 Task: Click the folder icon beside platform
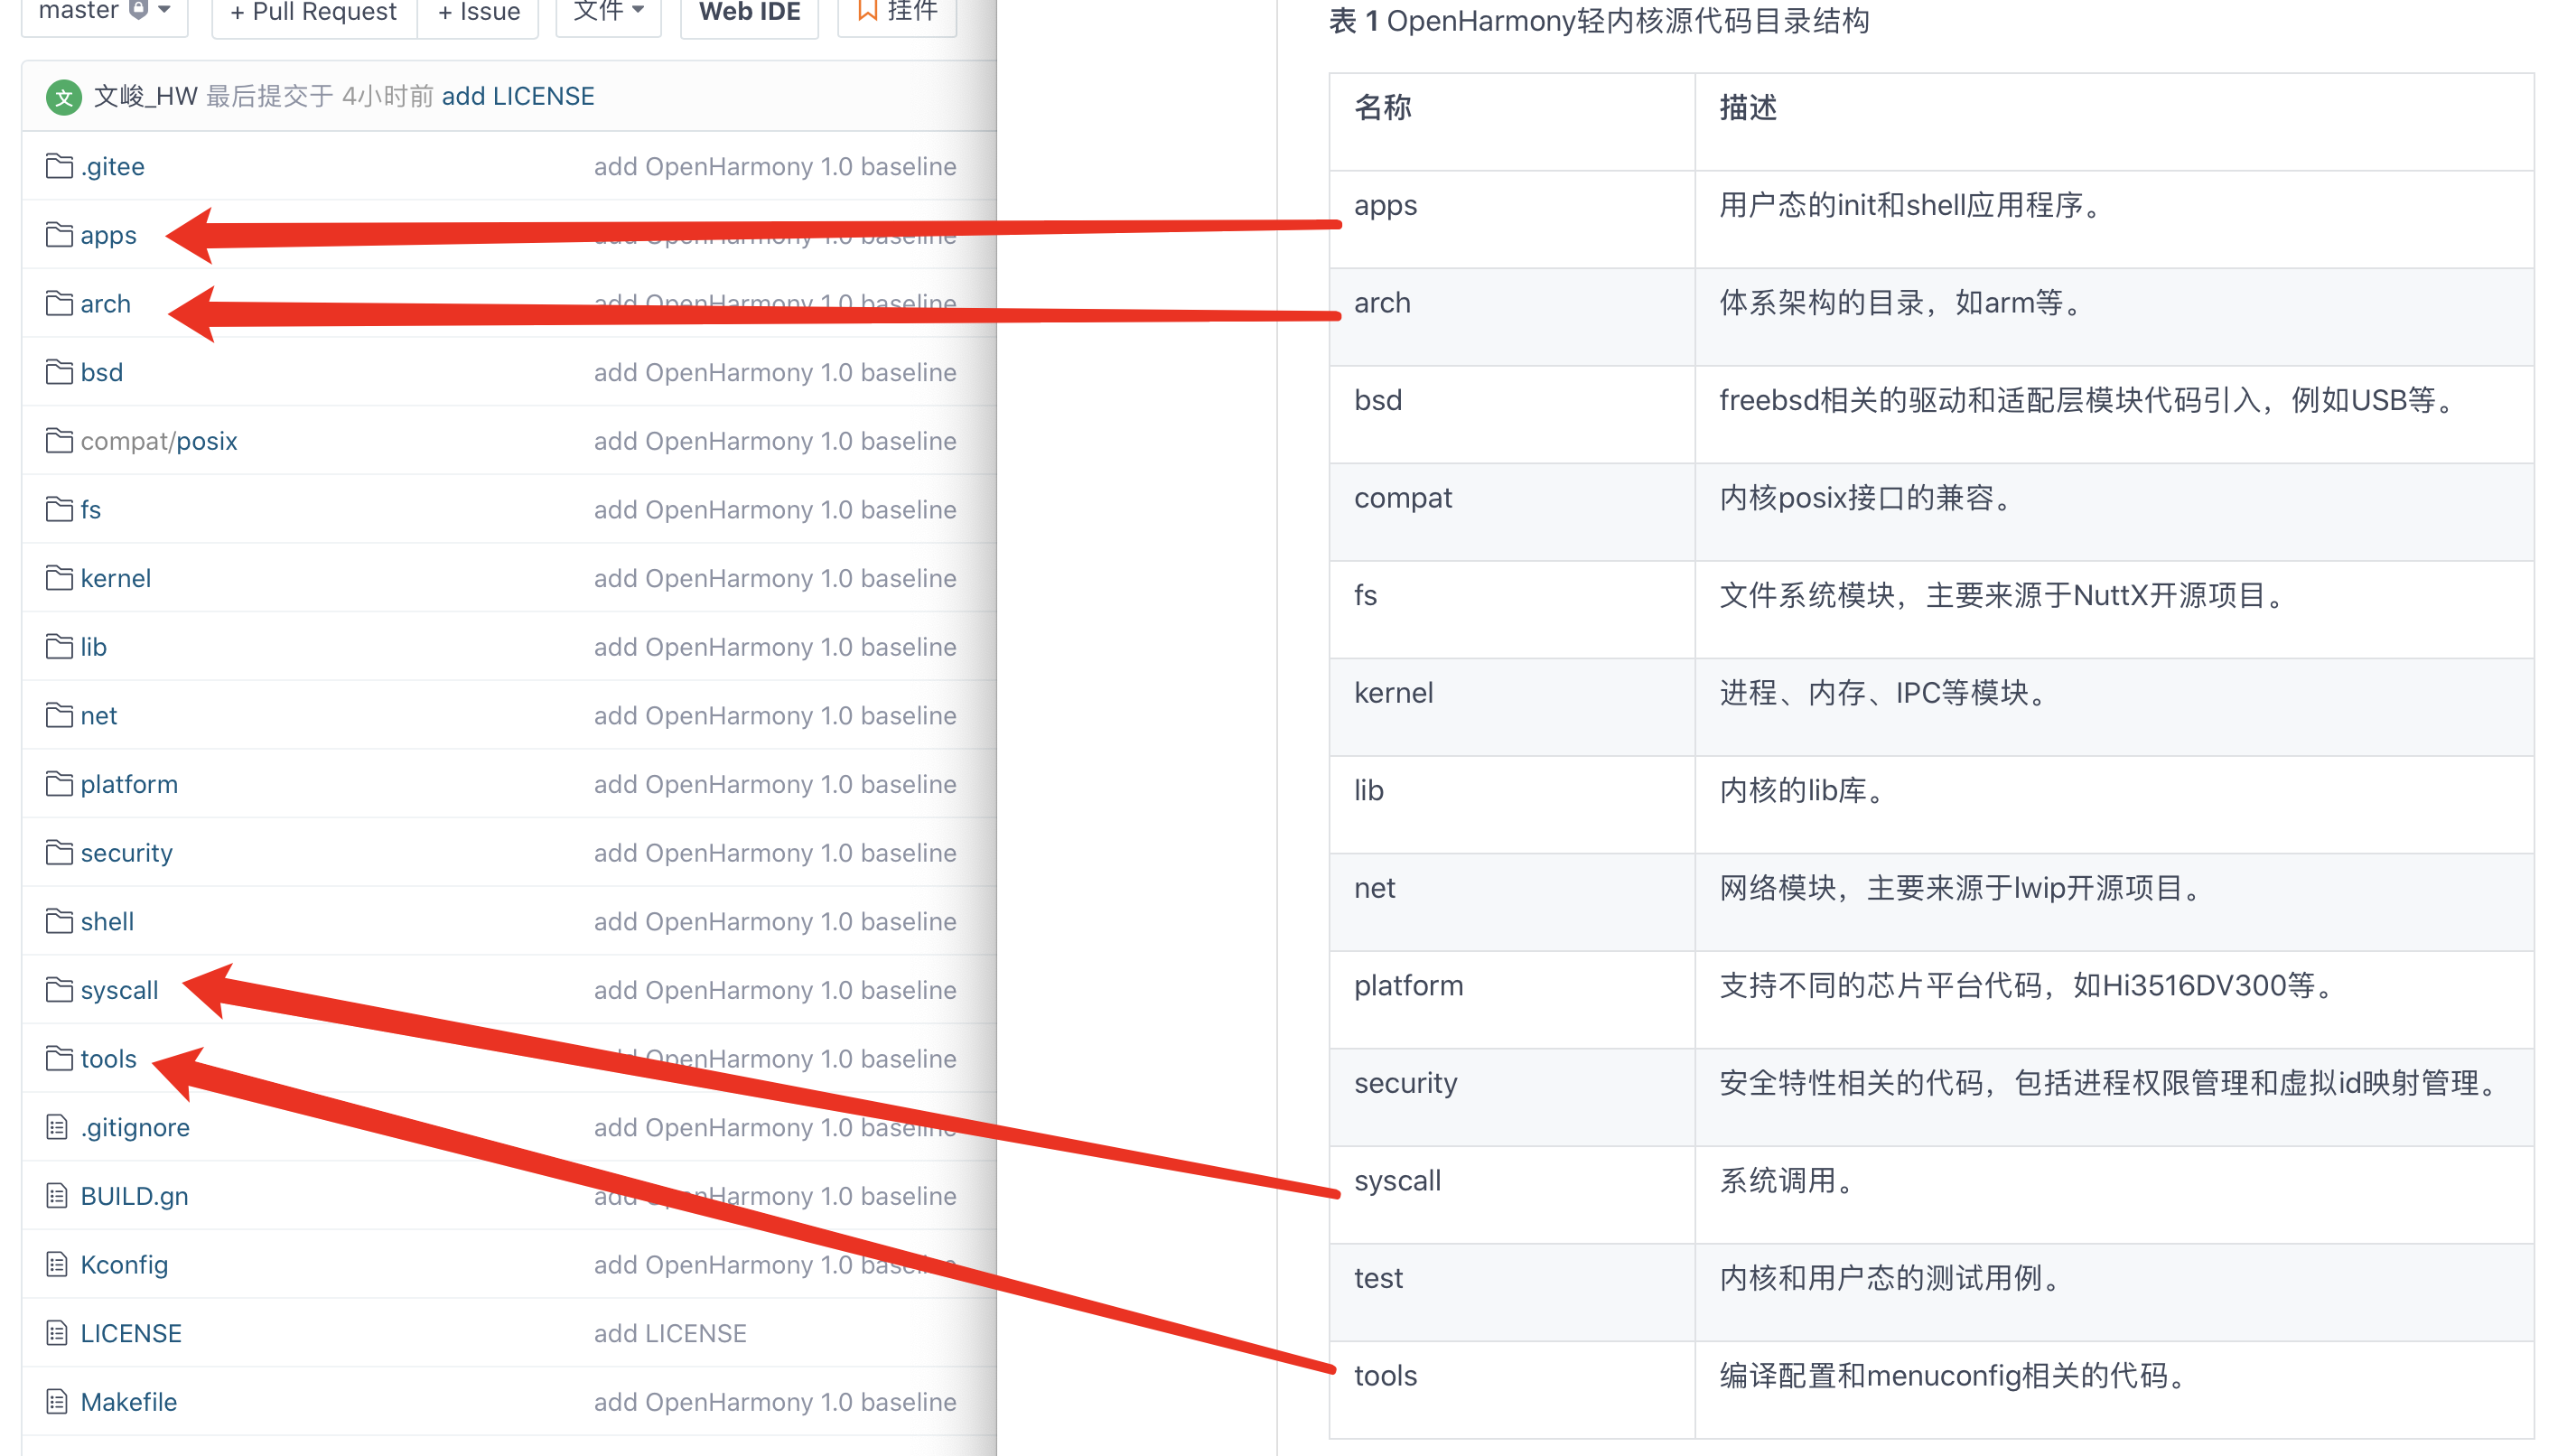click(59, 784)
